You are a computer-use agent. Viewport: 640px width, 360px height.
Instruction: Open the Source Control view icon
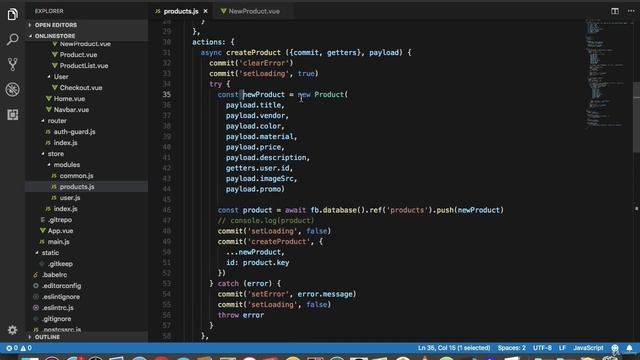[x=12, y=64]
